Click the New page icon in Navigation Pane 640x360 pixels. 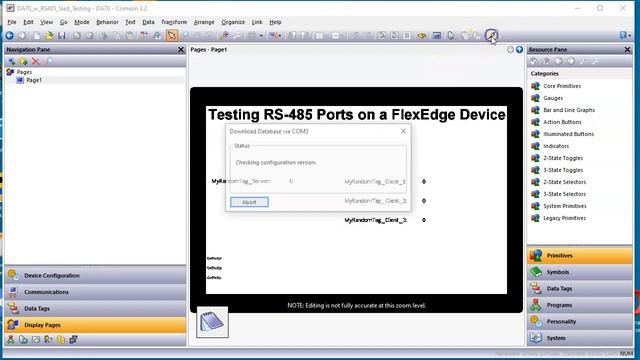[11, 61]
